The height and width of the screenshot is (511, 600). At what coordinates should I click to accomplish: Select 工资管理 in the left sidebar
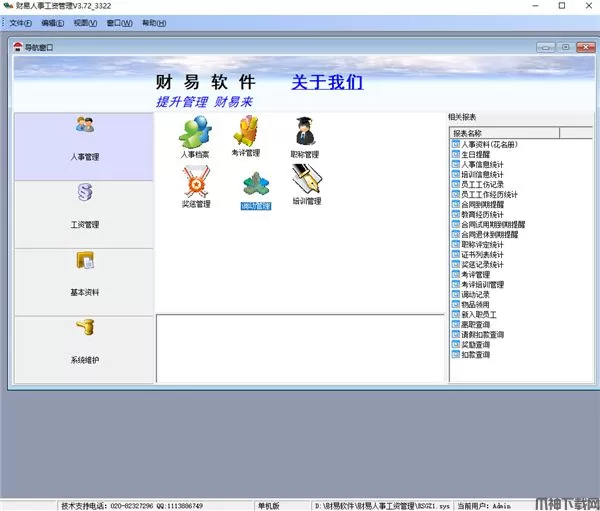pyautogui.click(x=84, y=215)
